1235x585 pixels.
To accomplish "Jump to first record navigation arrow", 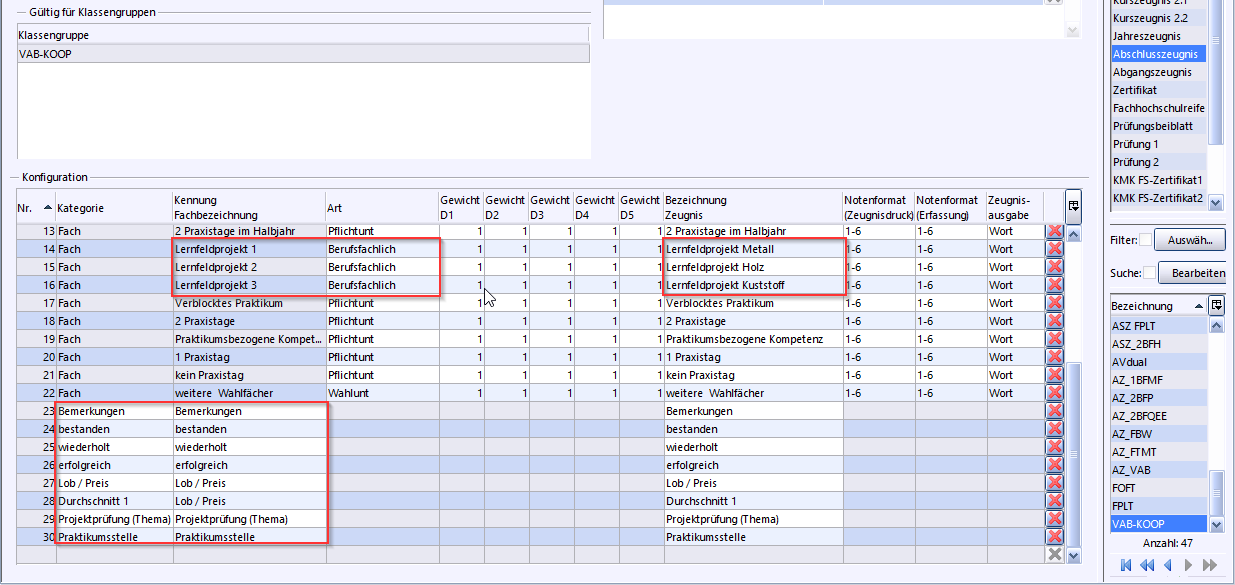I will (x=1126, y=566).
